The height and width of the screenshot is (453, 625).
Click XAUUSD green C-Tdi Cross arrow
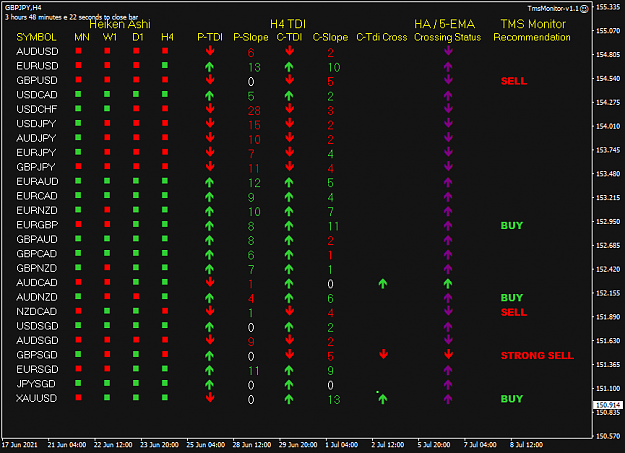pyautogui.click(x=383, y=398)
